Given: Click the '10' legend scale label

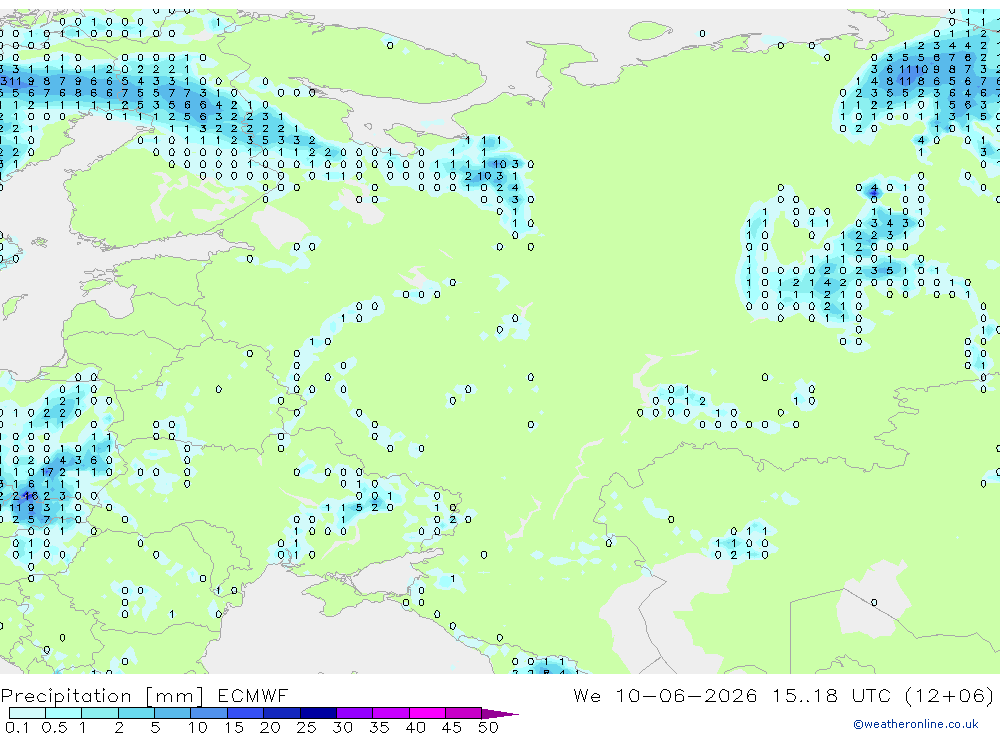Looking at the screenshot, I should click(x=197, y=727).
